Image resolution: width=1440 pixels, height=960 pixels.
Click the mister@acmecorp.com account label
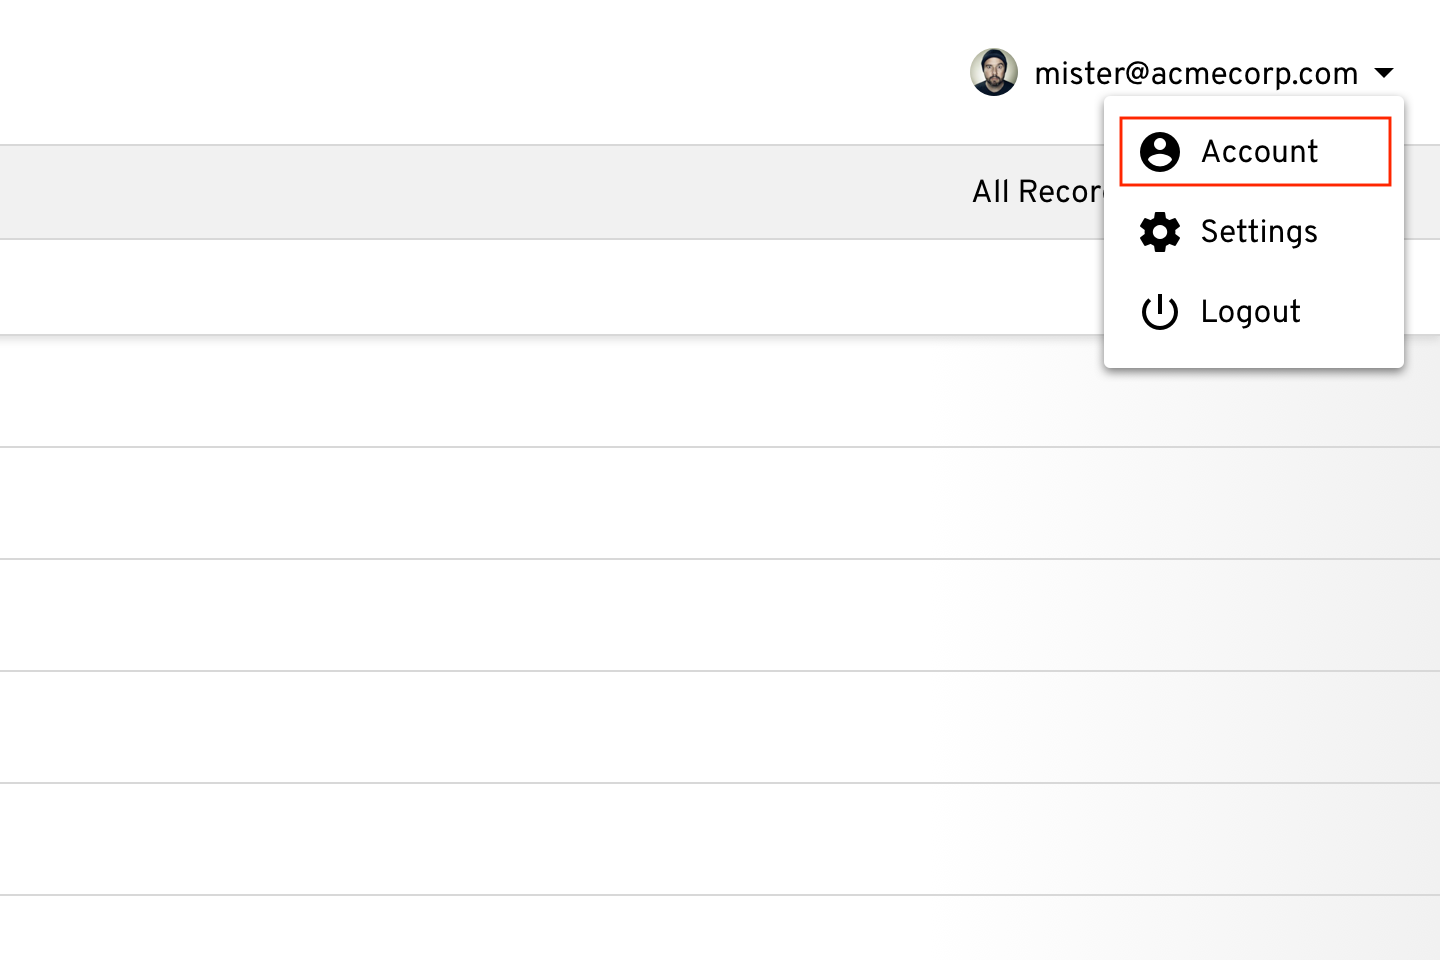[1196, 73]
